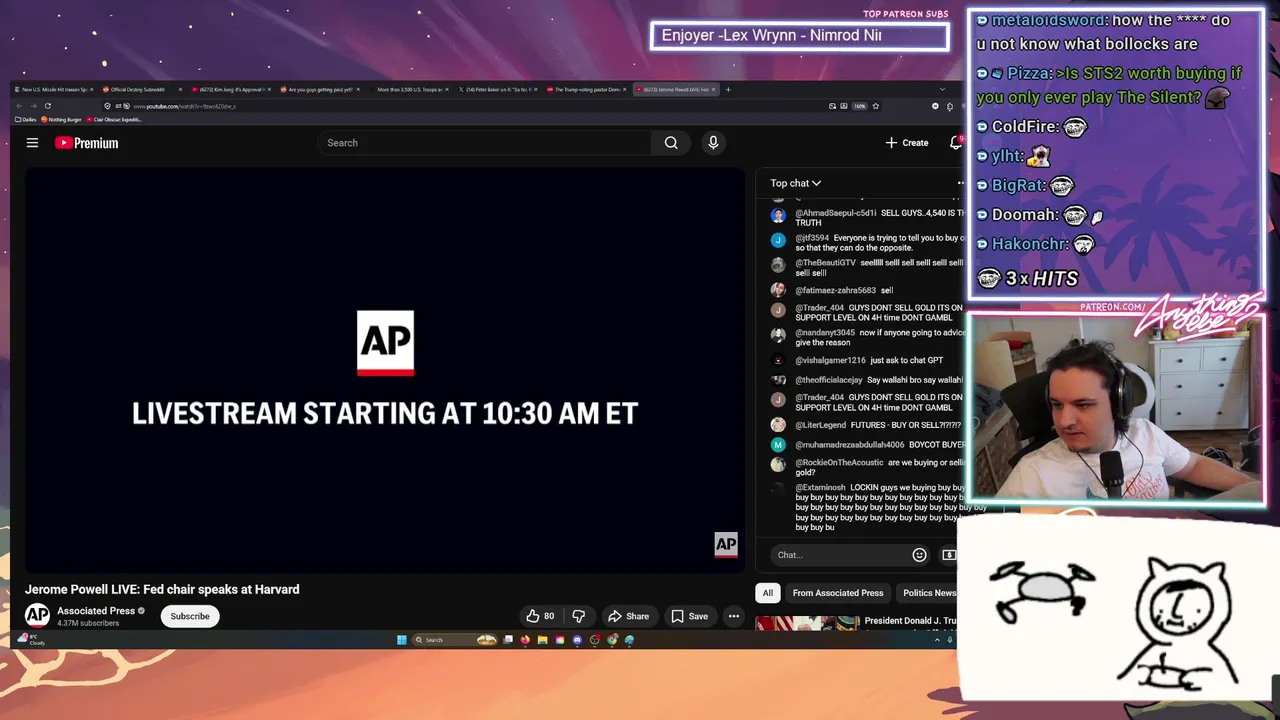Open the Clair Obscur bookmark

(x=114, y=119)
